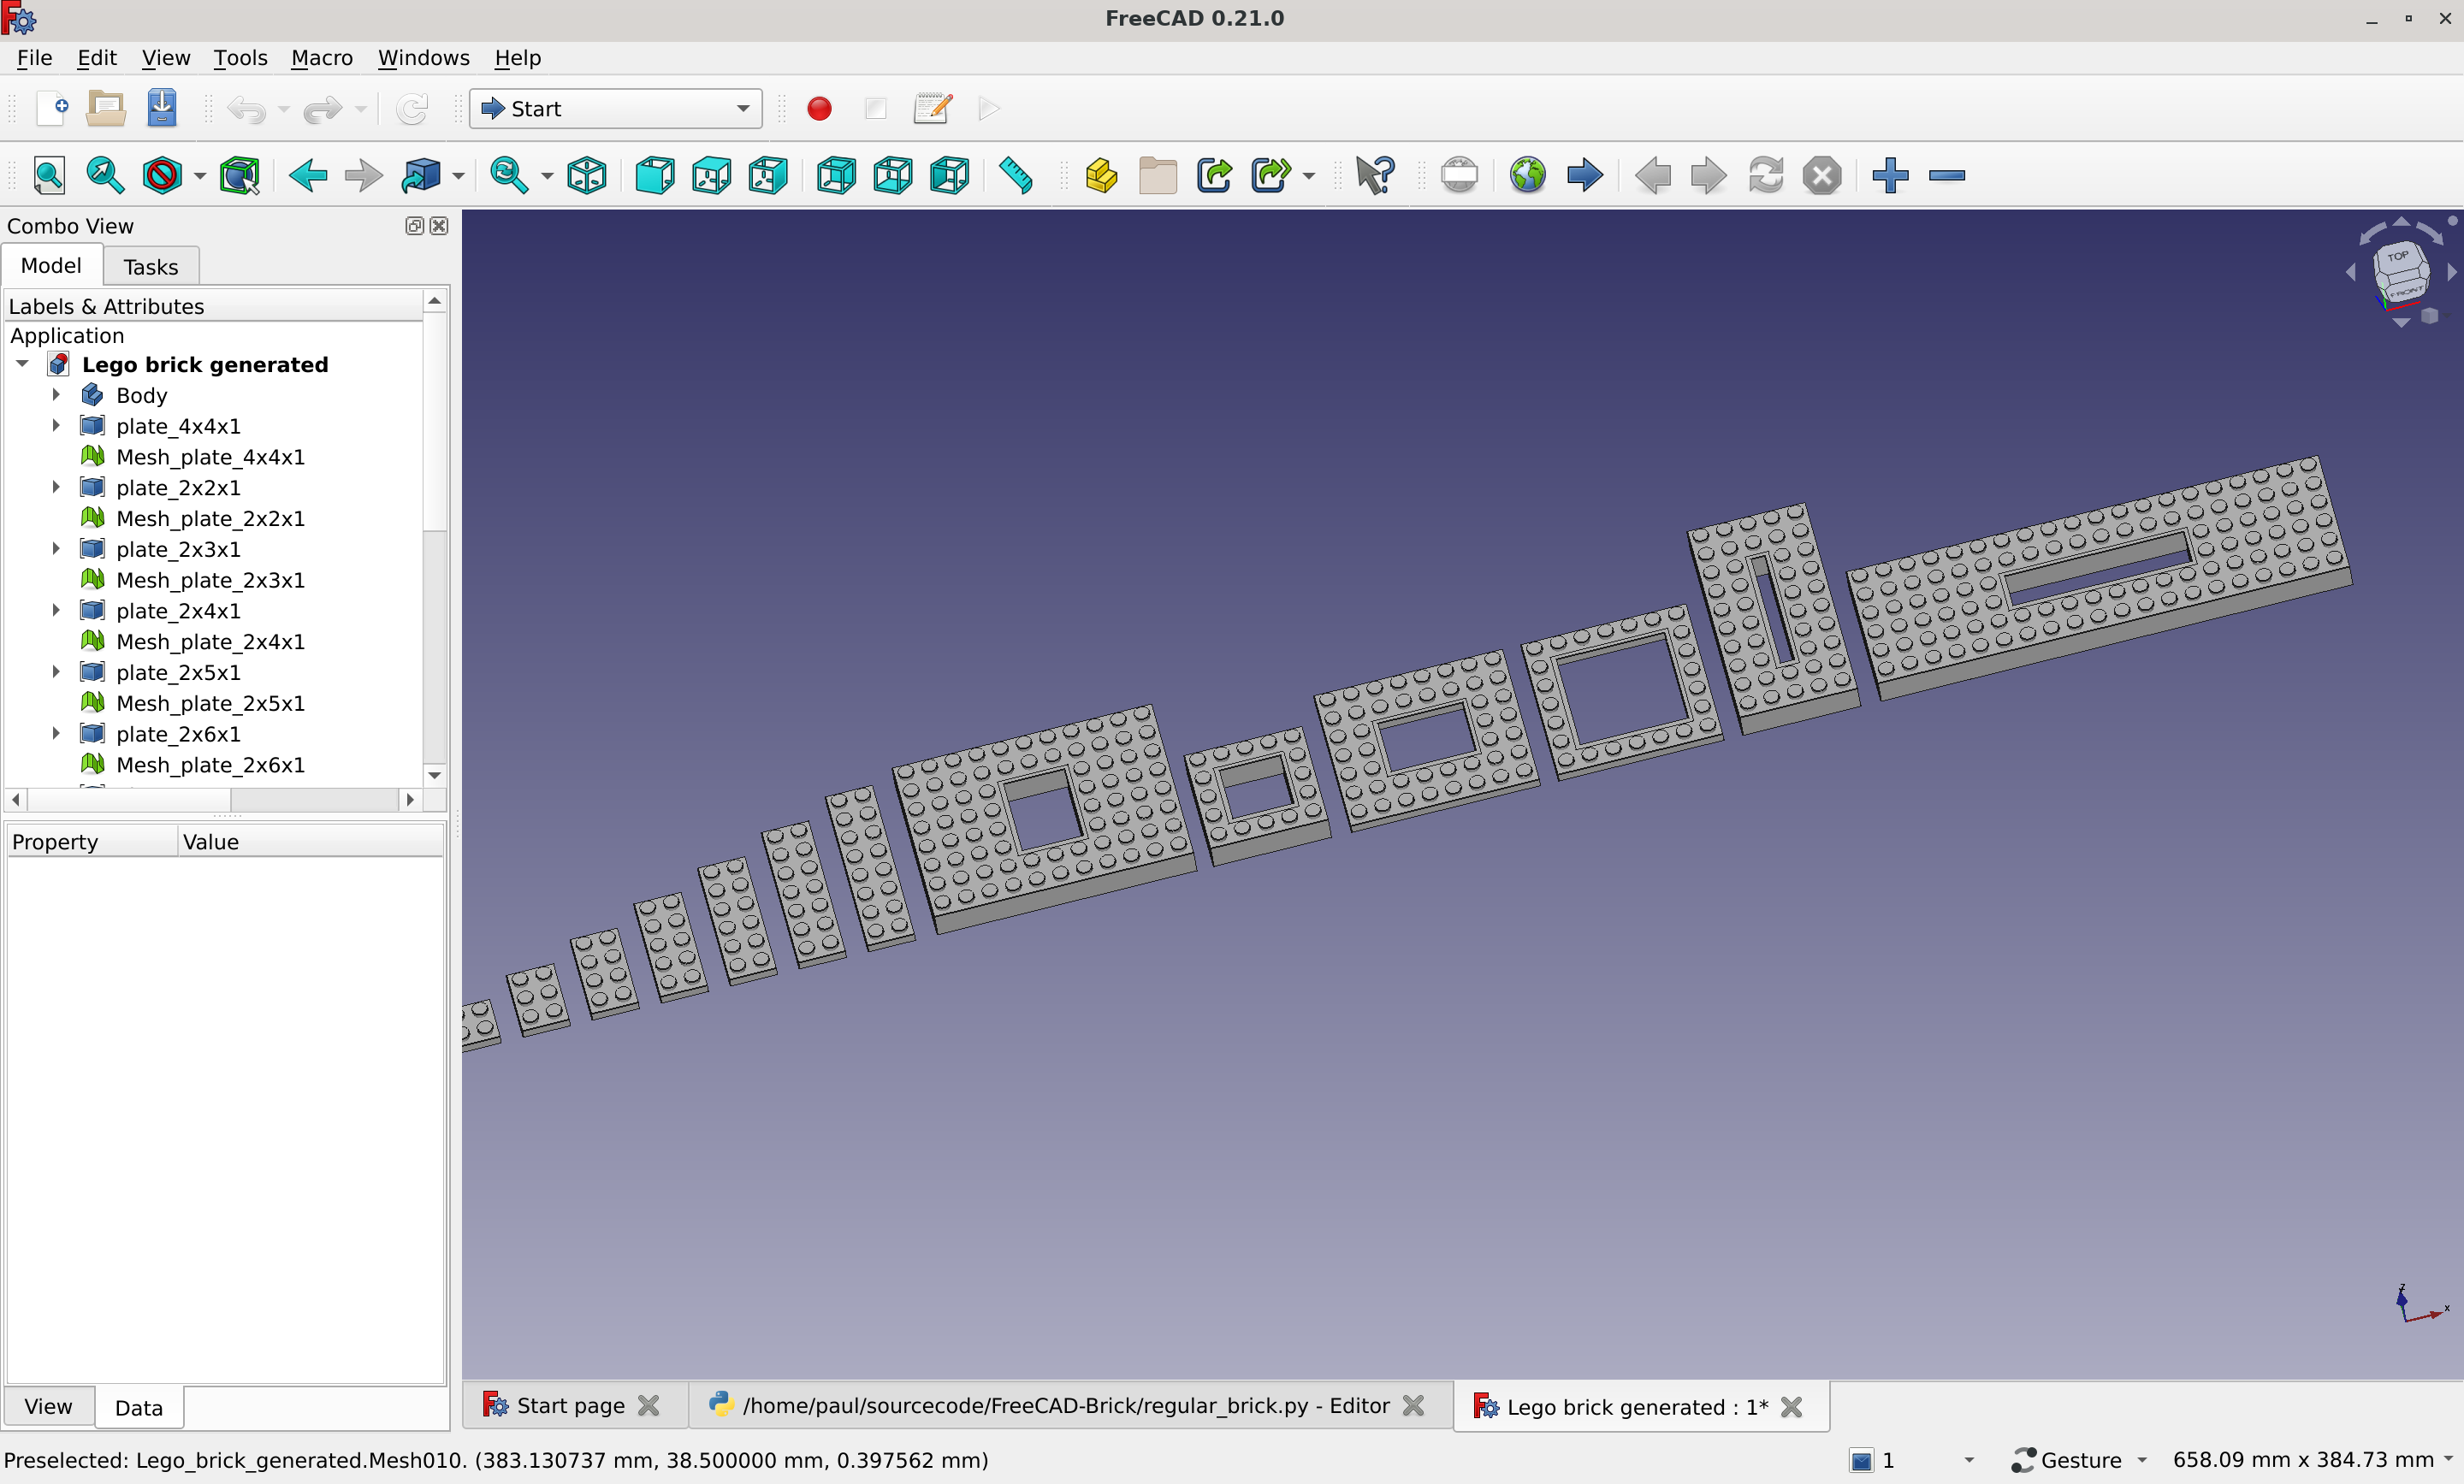Image resolution: width=2464 pixels, height=1484 pixels.
Task: Open the undo history dropdown arrow
Action: tap(284, 108)
